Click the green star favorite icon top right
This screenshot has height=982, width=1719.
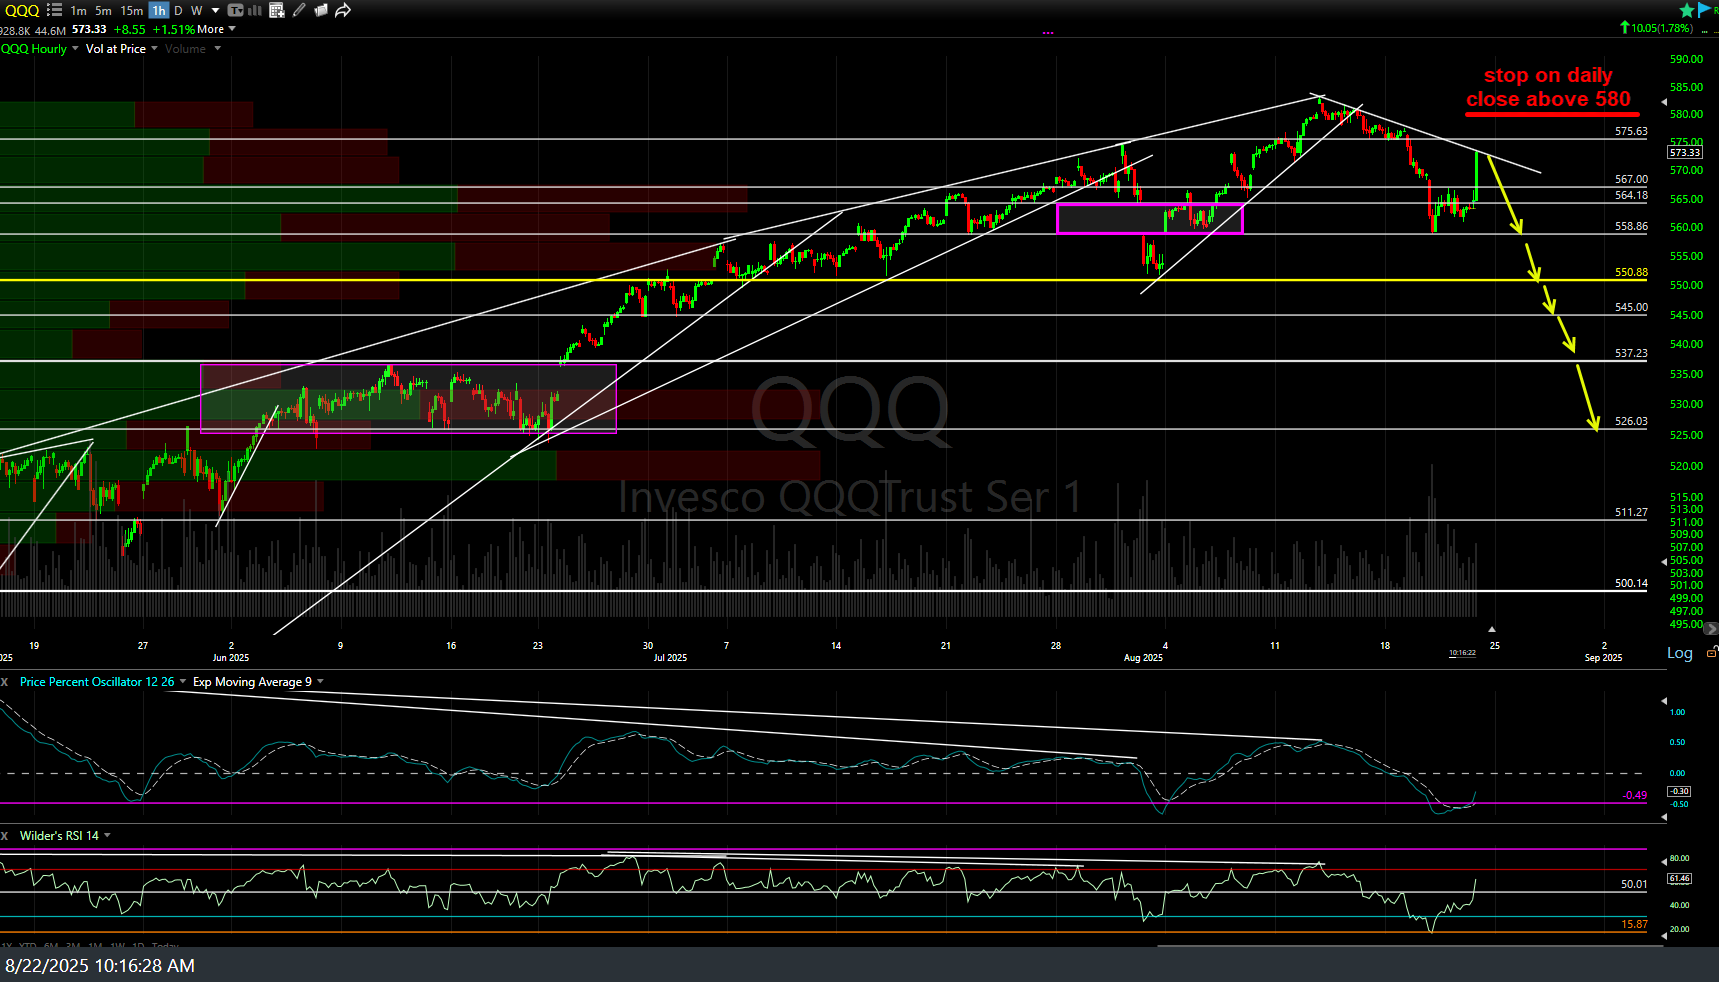point(1688,9)
